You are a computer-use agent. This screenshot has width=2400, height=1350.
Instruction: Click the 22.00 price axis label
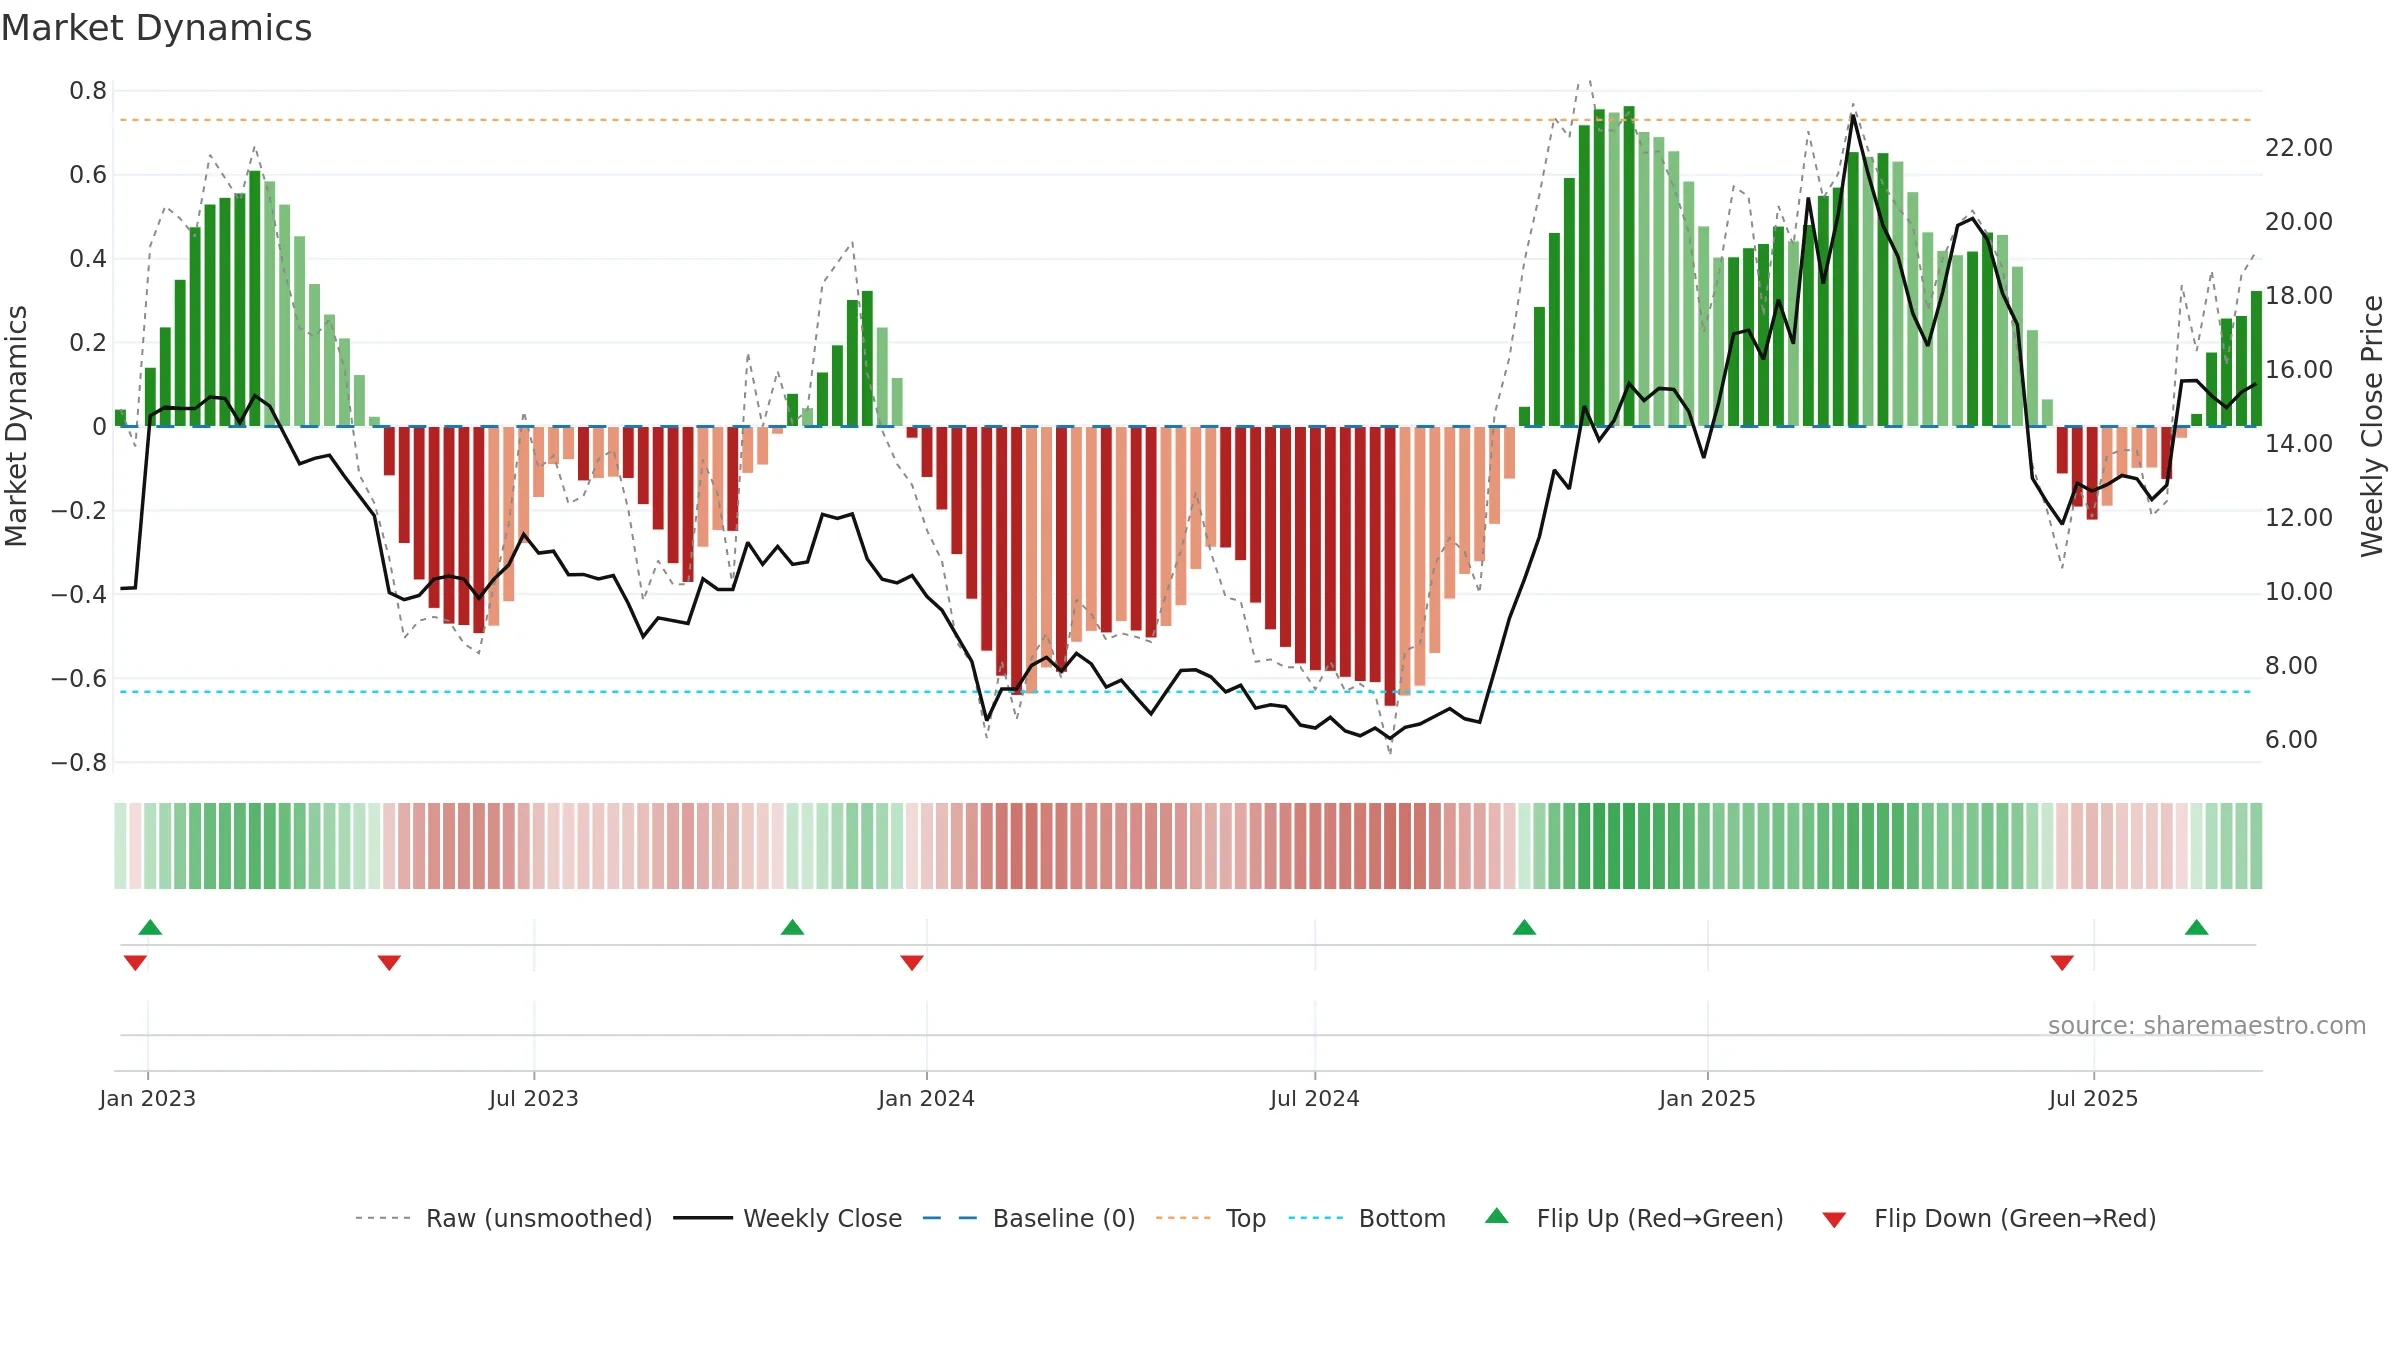click(2298, 148)
